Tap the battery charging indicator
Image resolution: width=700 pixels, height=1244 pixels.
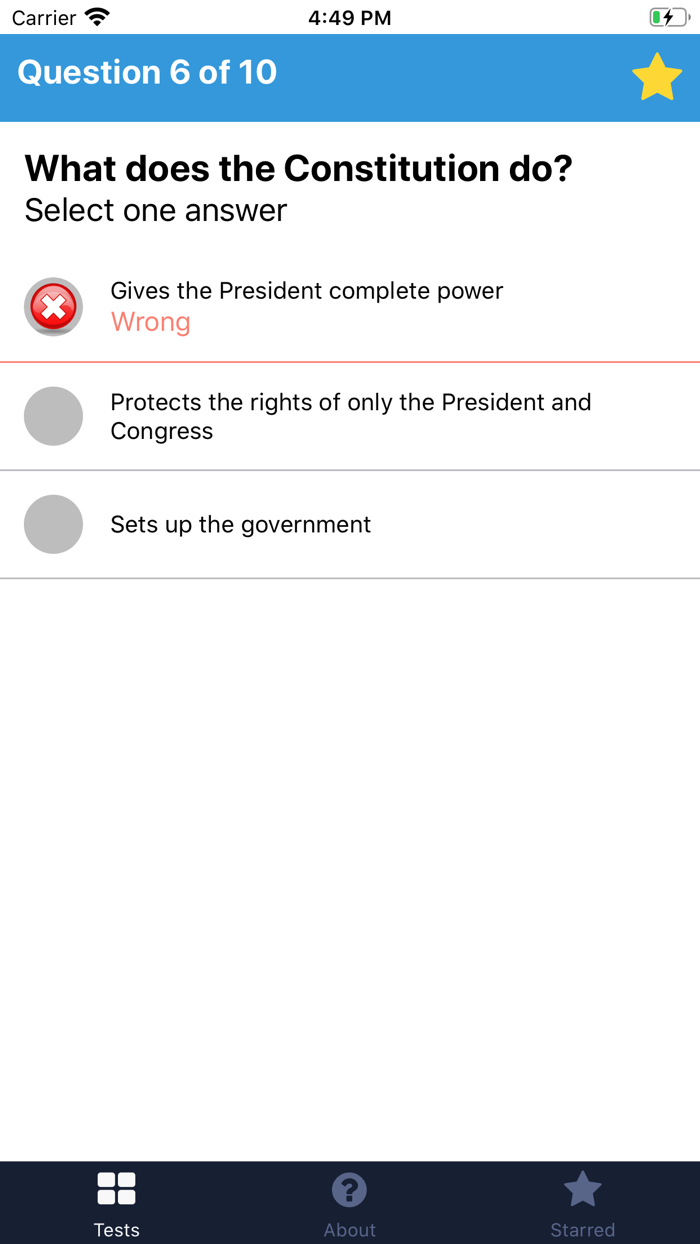(668, 17)
